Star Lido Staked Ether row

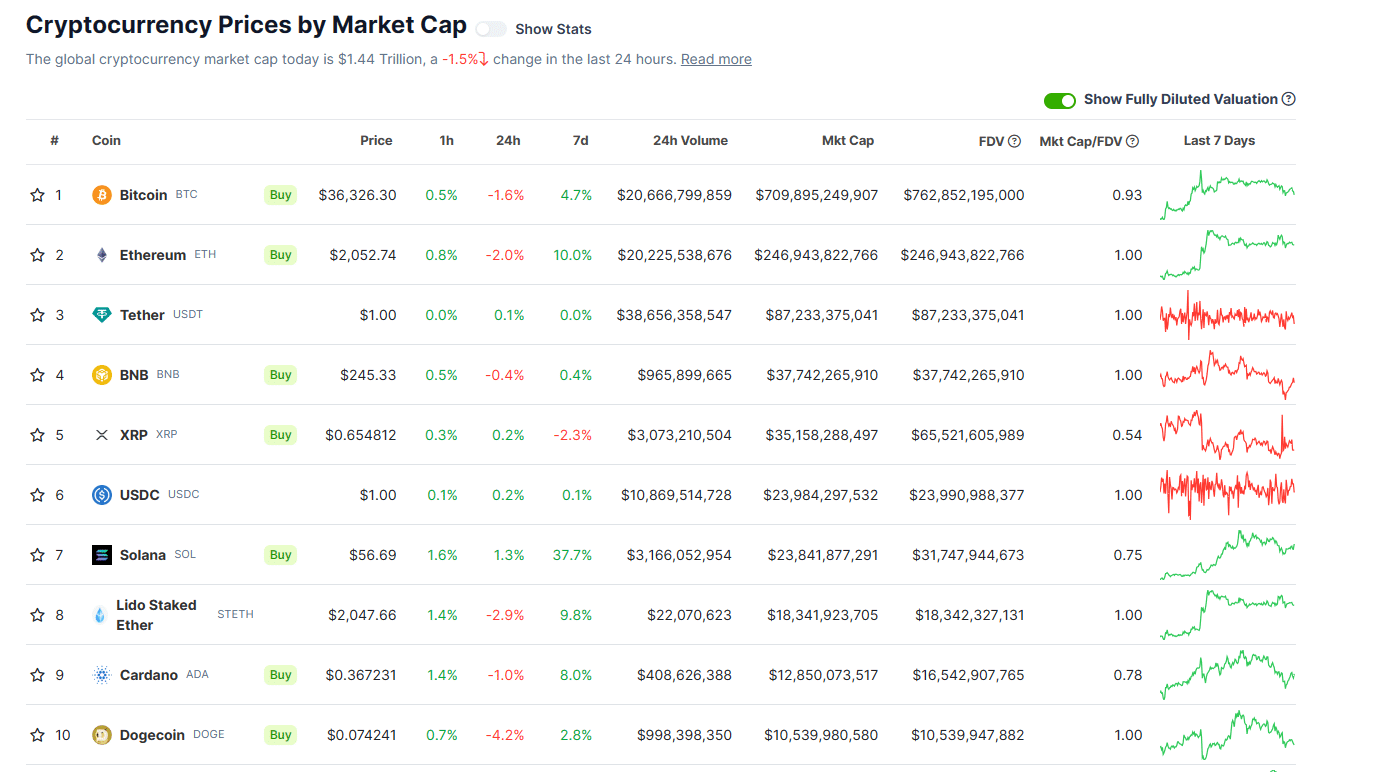37,615
